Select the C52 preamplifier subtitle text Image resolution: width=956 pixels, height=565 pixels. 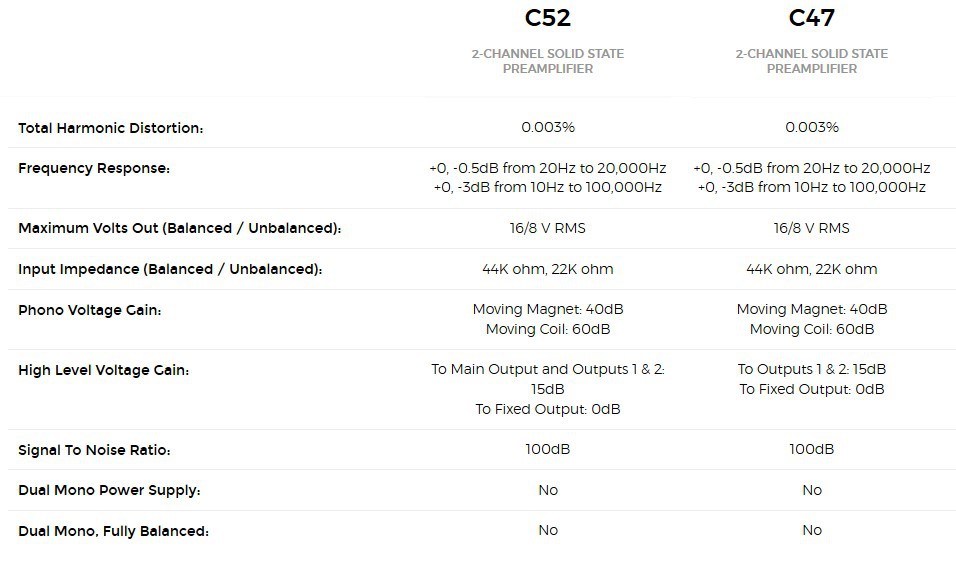547,61
